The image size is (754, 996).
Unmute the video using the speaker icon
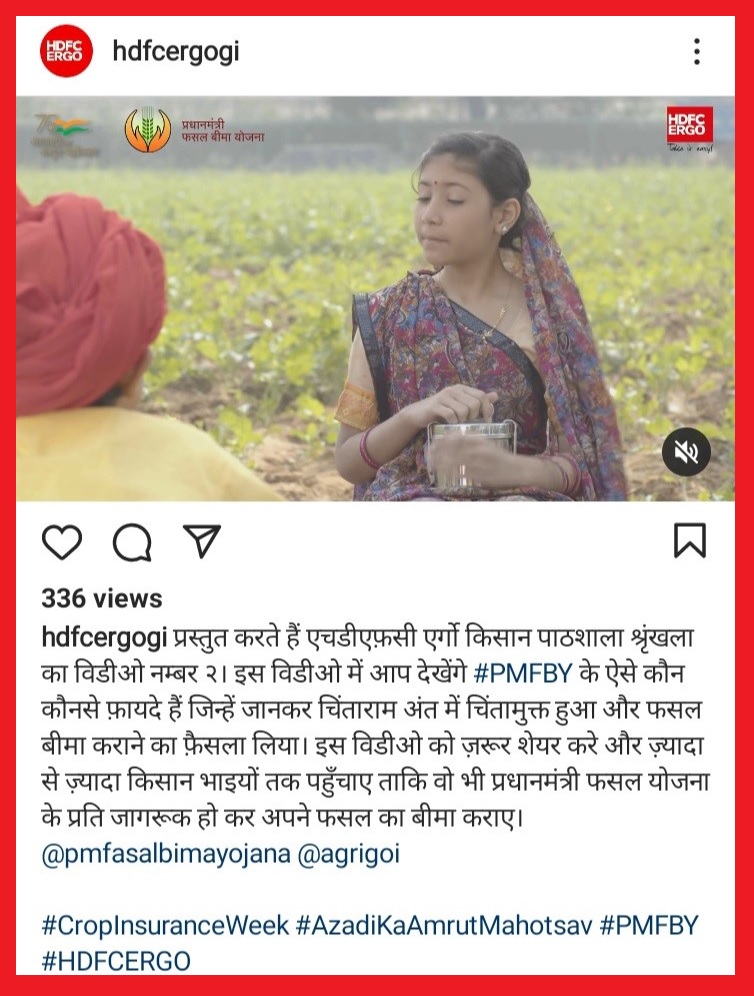coord(686,452)
